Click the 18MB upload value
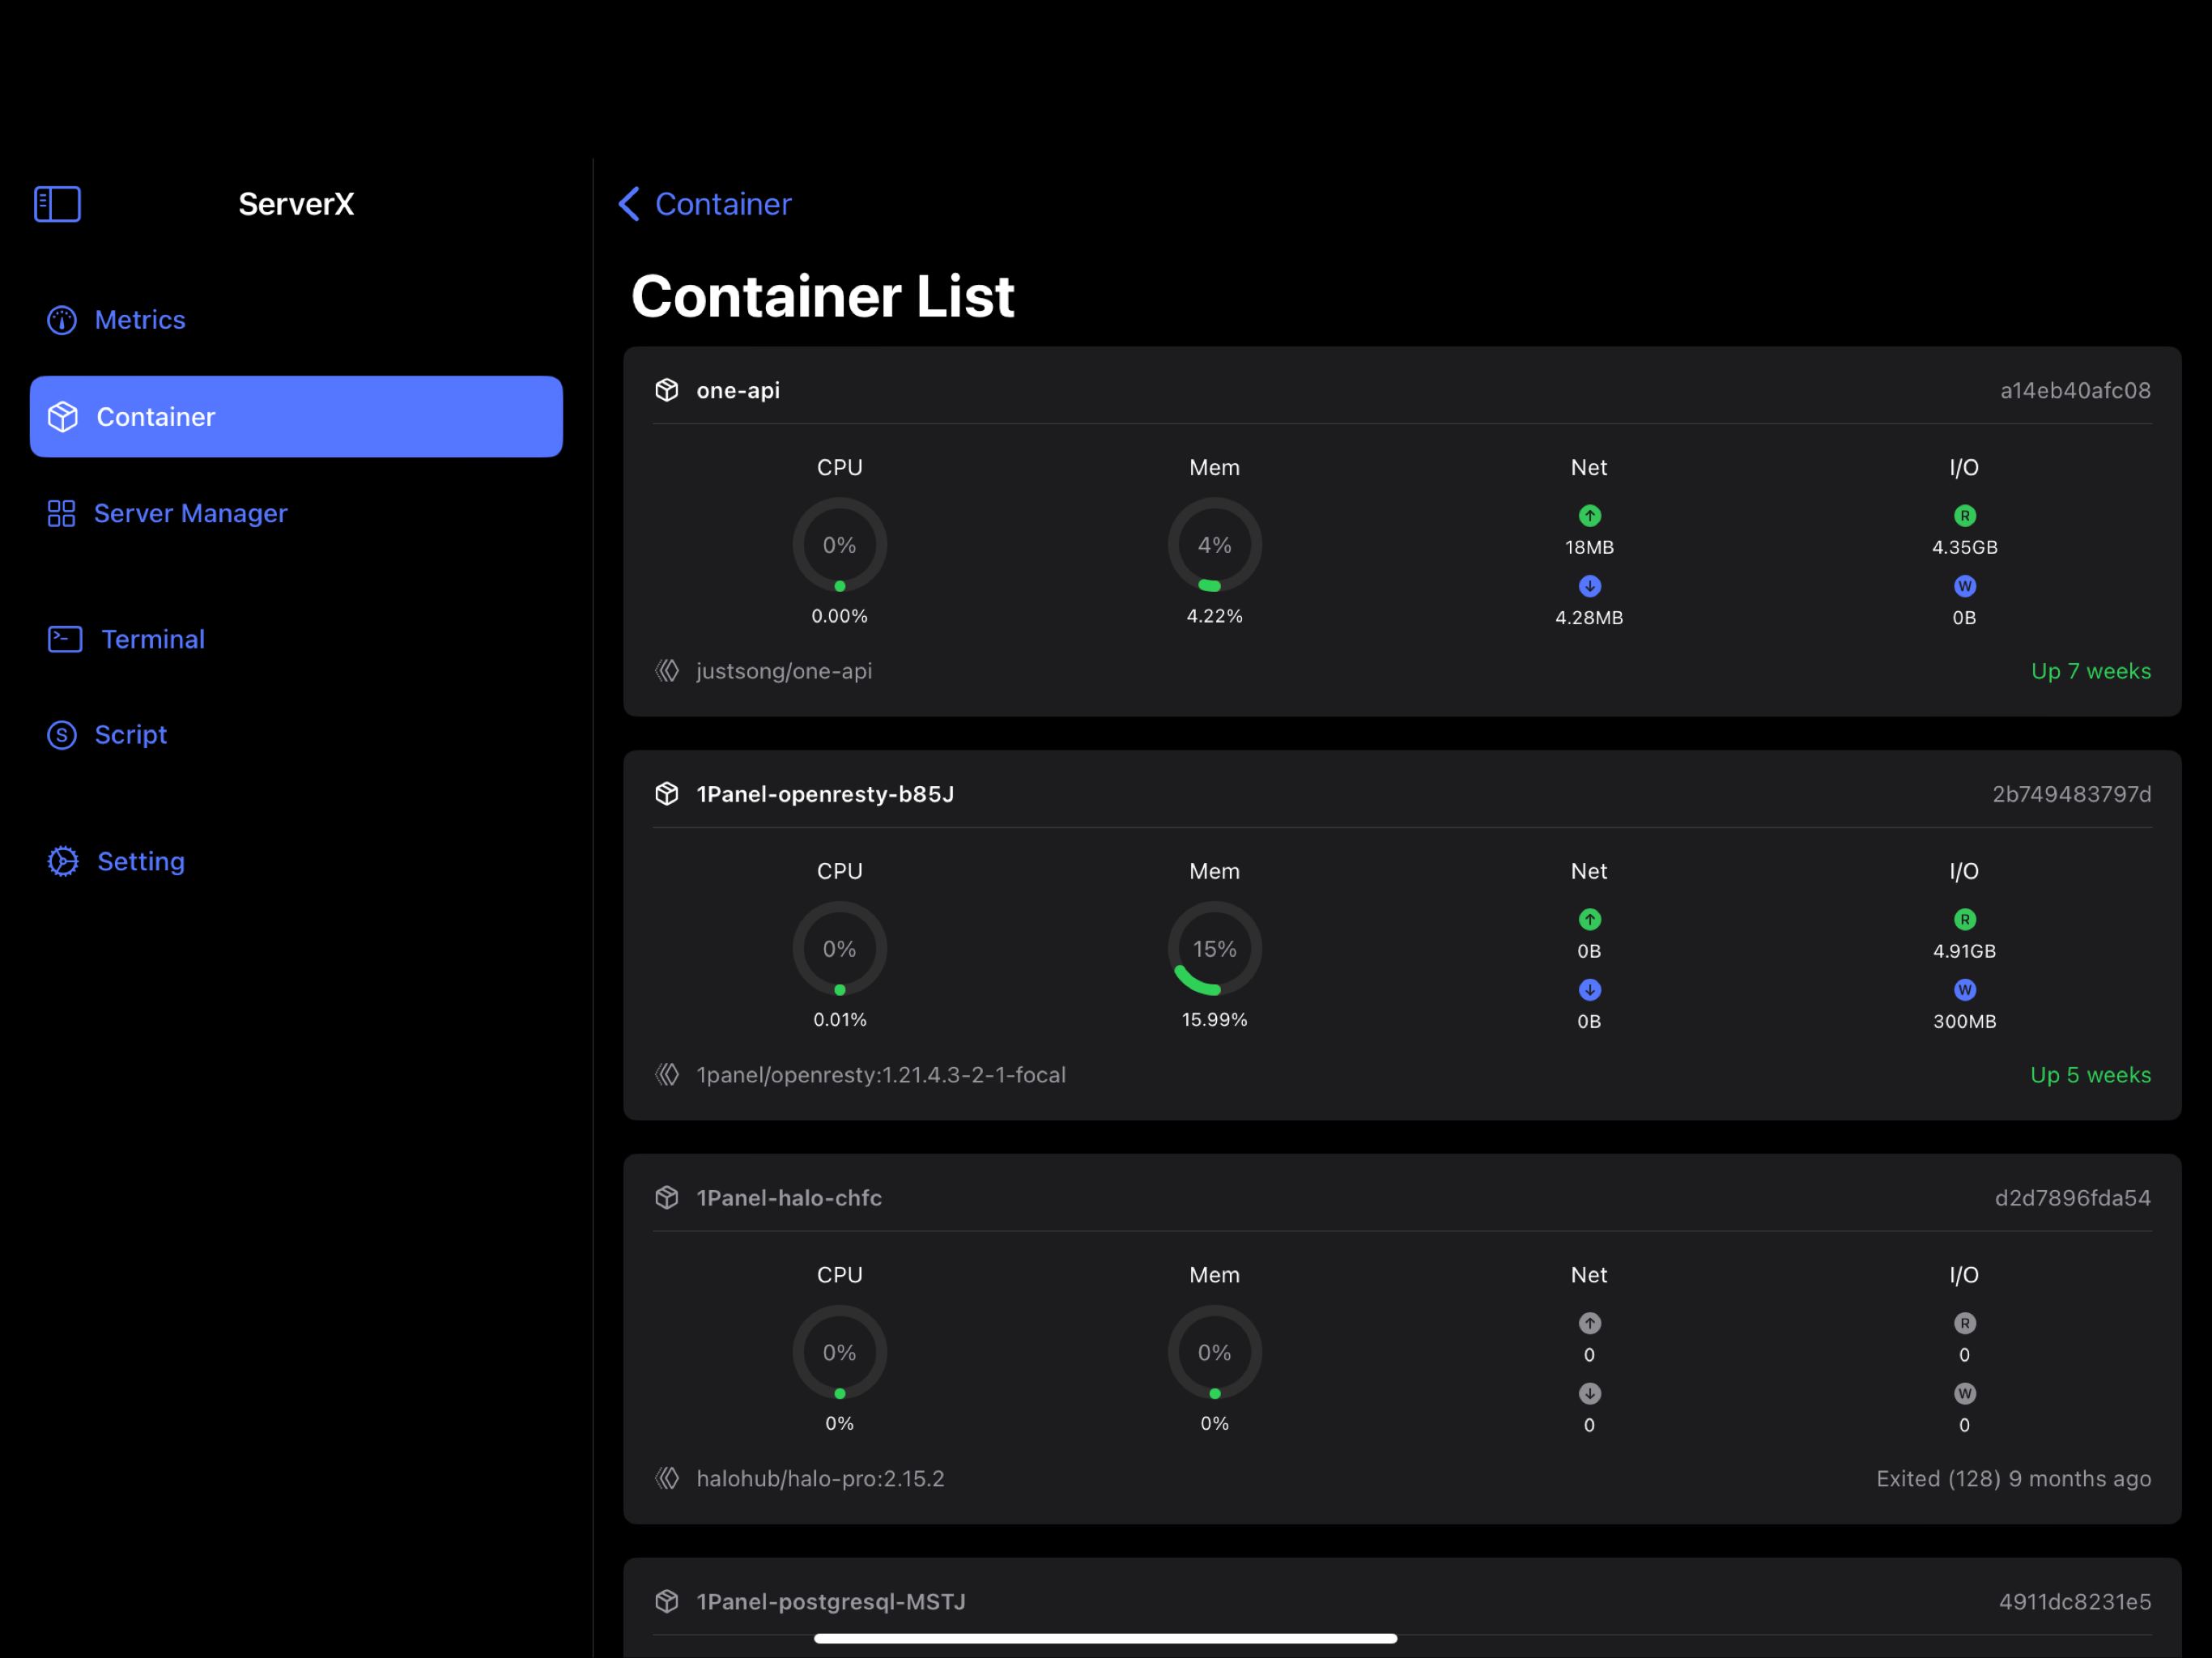This screenshot has width=2212, height=1658. point(1590,547)
